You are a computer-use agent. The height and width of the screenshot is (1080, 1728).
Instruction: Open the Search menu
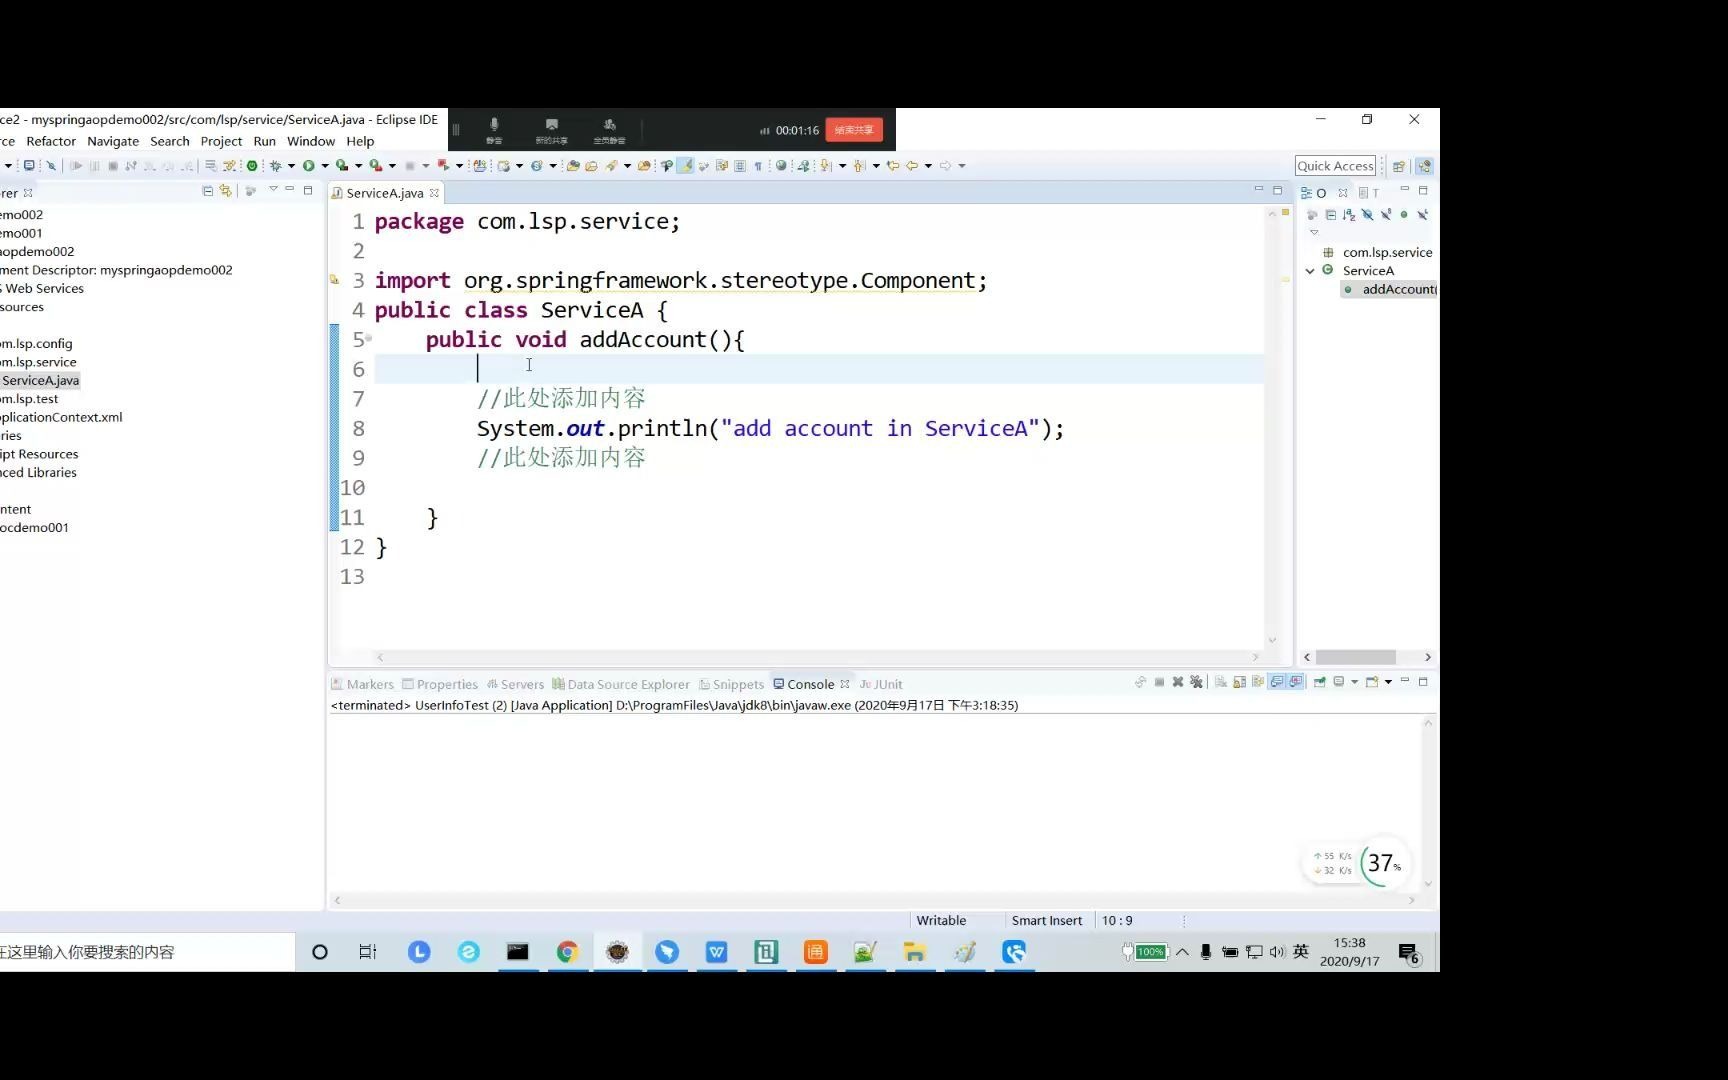(170, 142)
